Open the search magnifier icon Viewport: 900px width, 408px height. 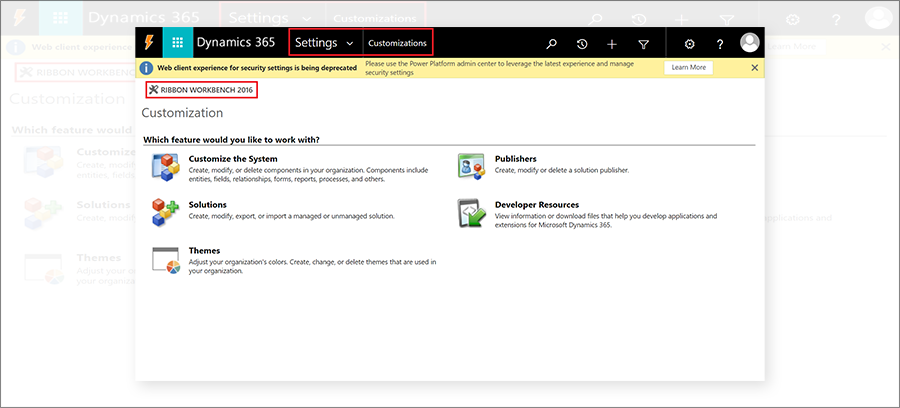click(551, 44)
